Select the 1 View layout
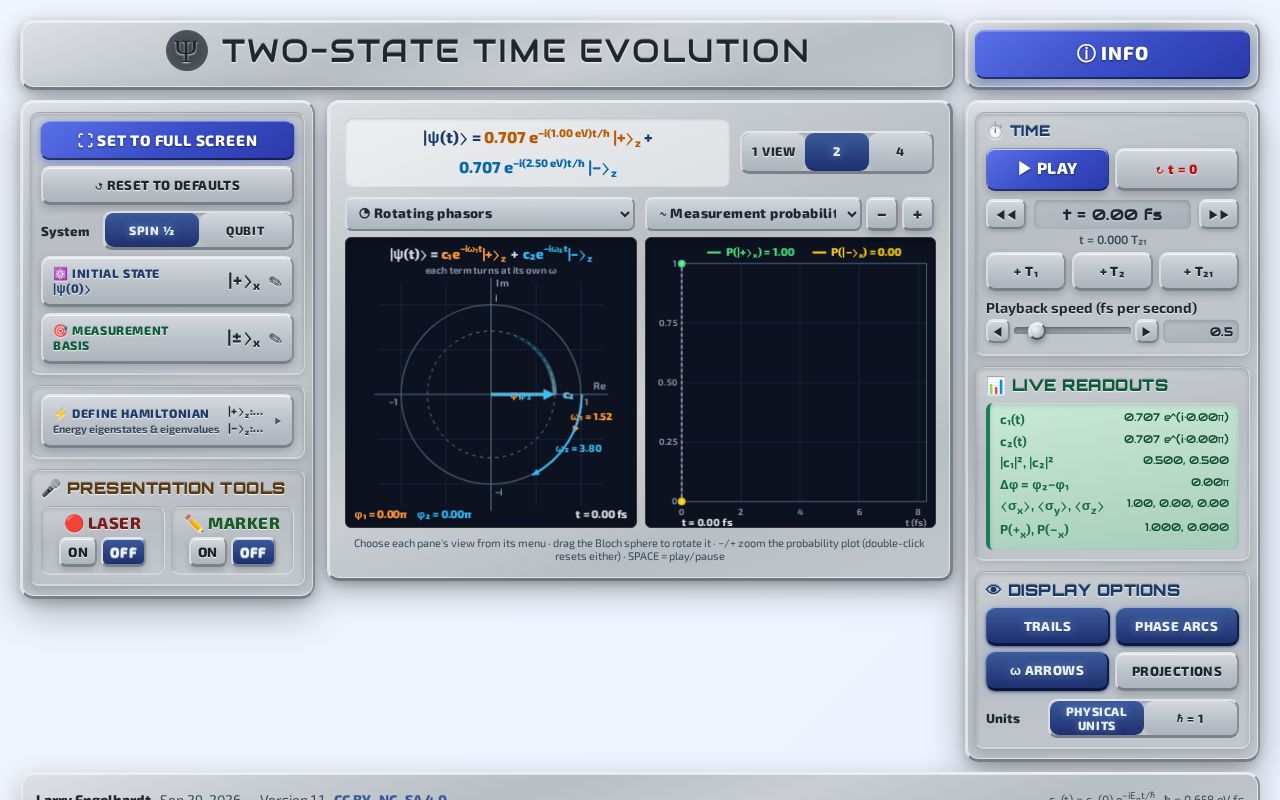 773,152
